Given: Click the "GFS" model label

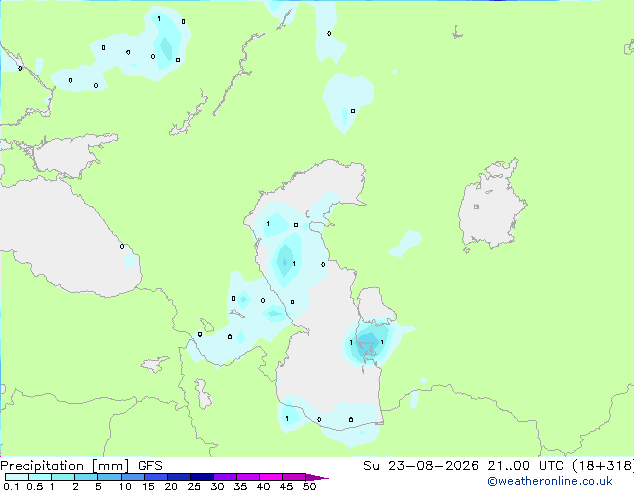Looking at the screenshot, I should pos(150,466).
